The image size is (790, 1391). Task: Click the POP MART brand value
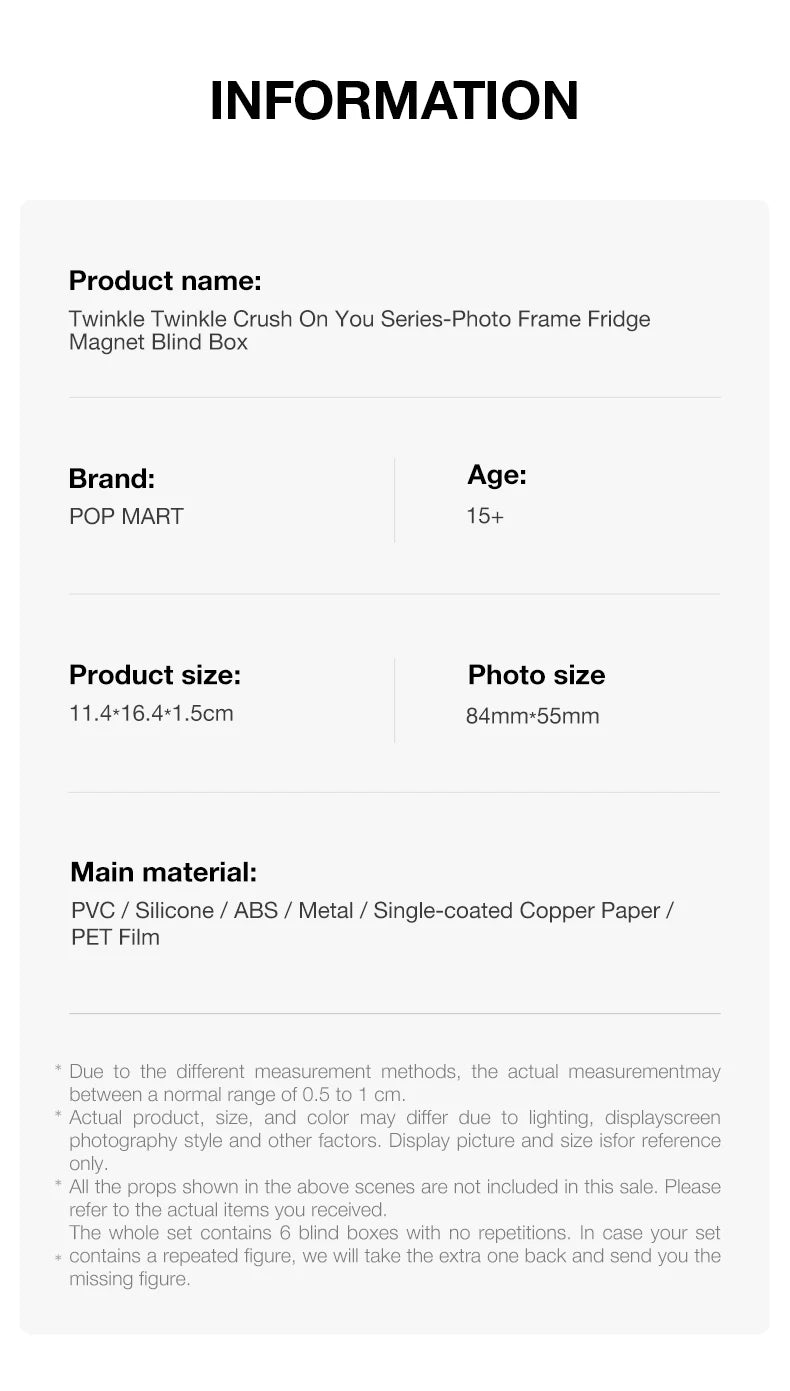tap(126, 516)
